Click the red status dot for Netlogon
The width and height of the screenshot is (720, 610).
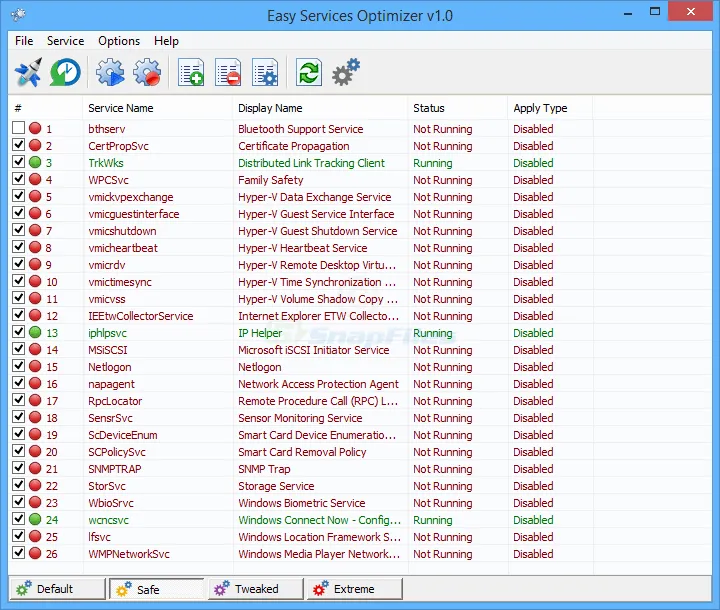click(x=35, y=366)
